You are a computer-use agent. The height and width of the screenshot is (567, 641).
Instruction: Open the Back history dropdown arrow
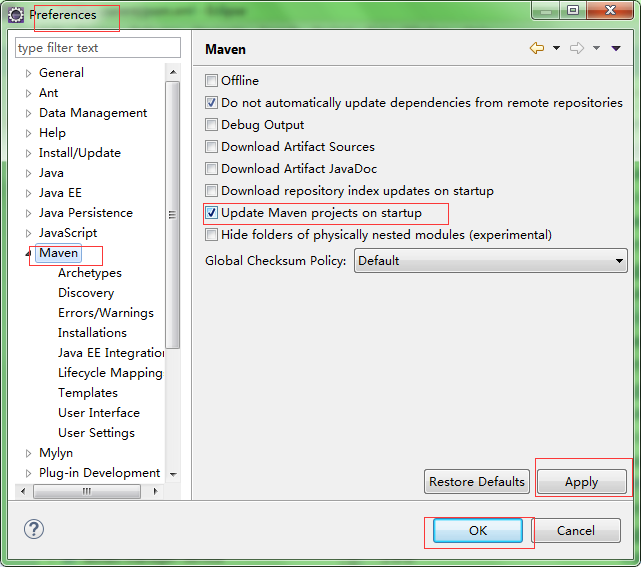pos(556,48)
